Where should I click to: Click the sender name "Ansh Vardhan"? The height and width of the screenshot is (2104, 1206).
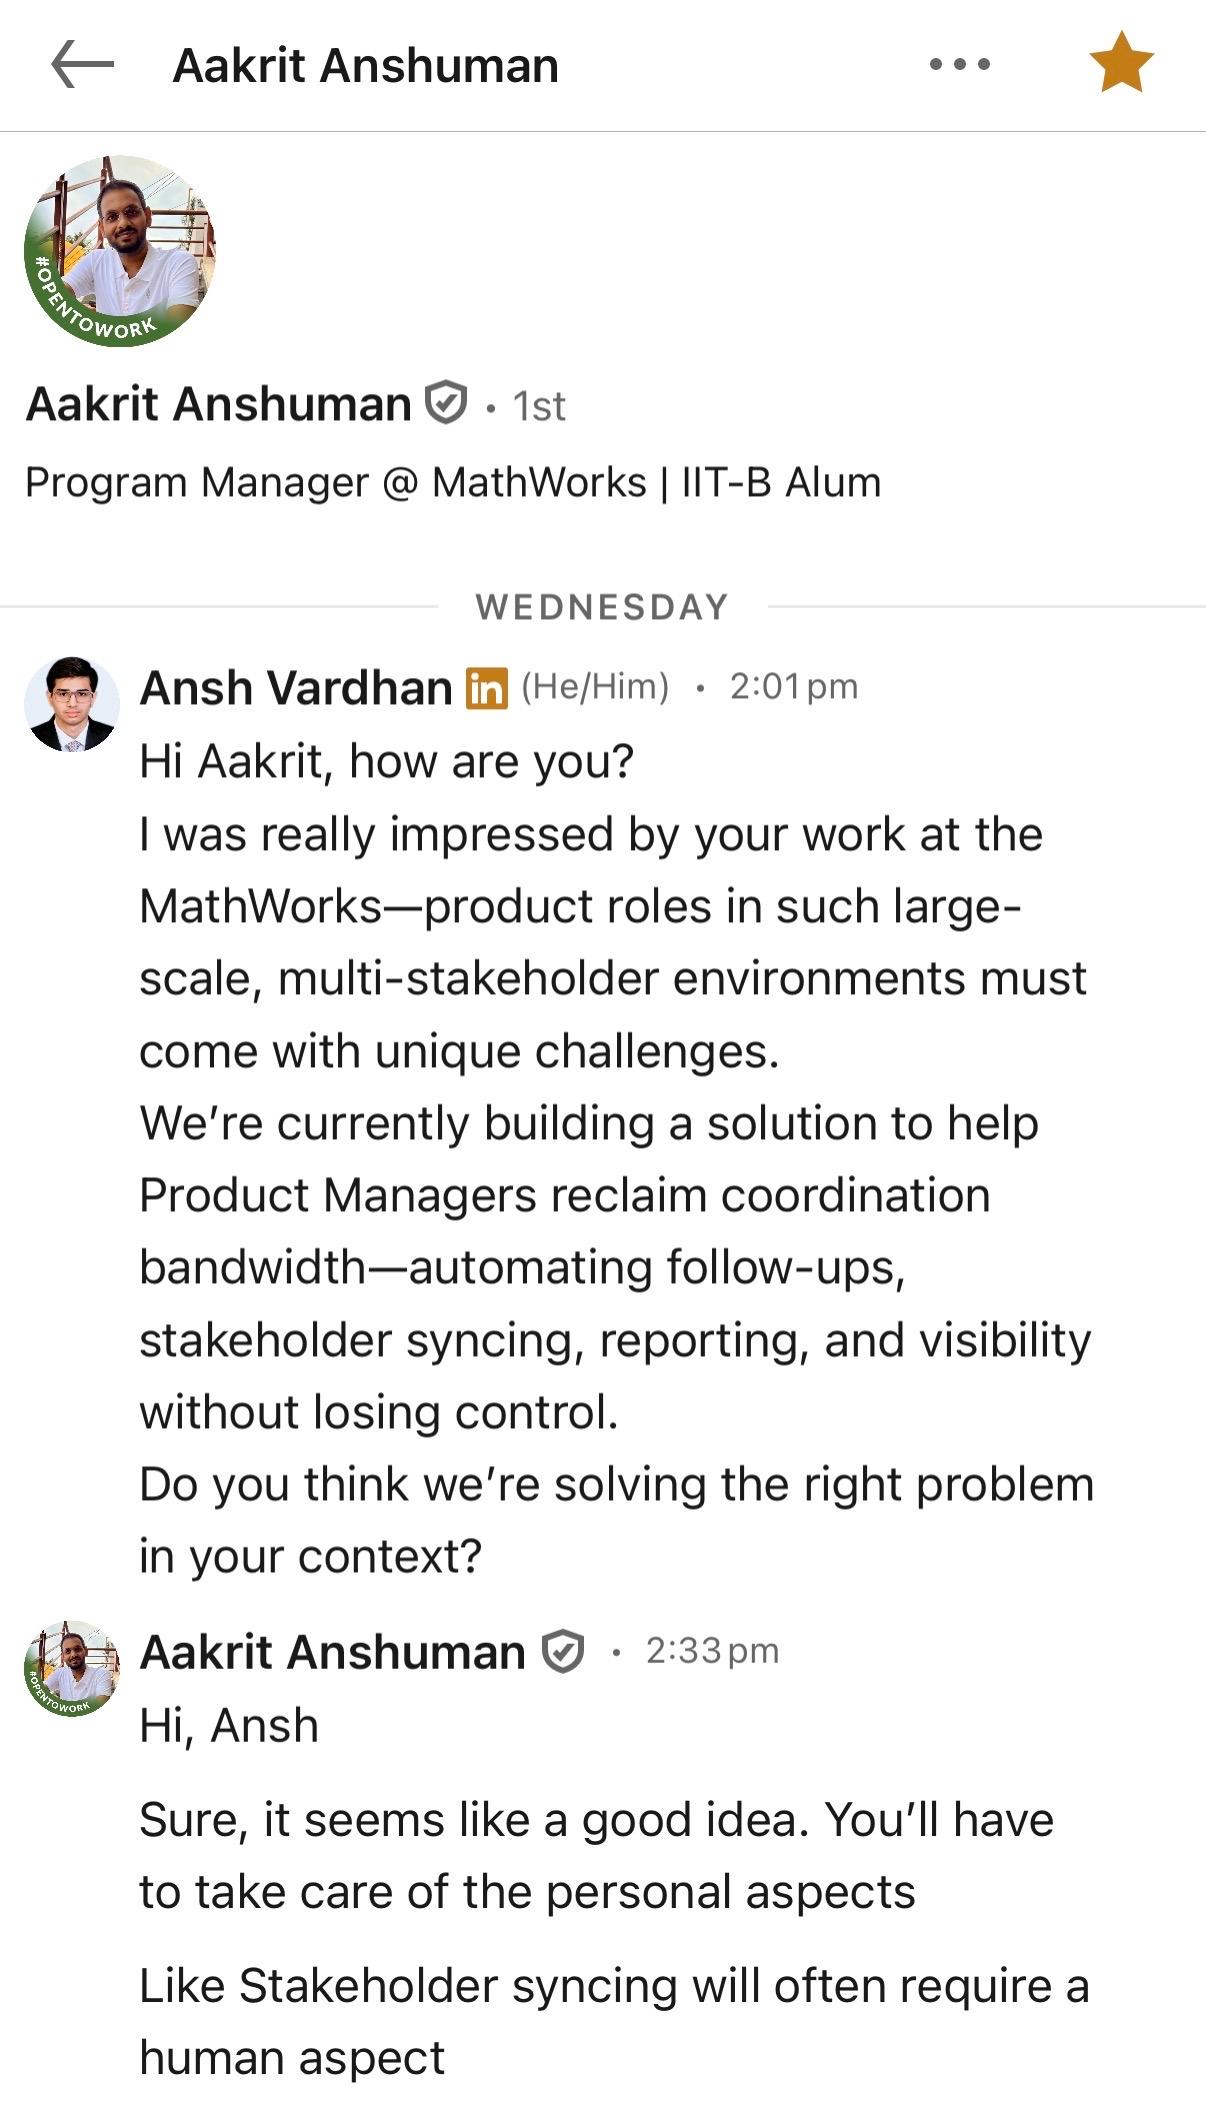click(x=296, y=688)
